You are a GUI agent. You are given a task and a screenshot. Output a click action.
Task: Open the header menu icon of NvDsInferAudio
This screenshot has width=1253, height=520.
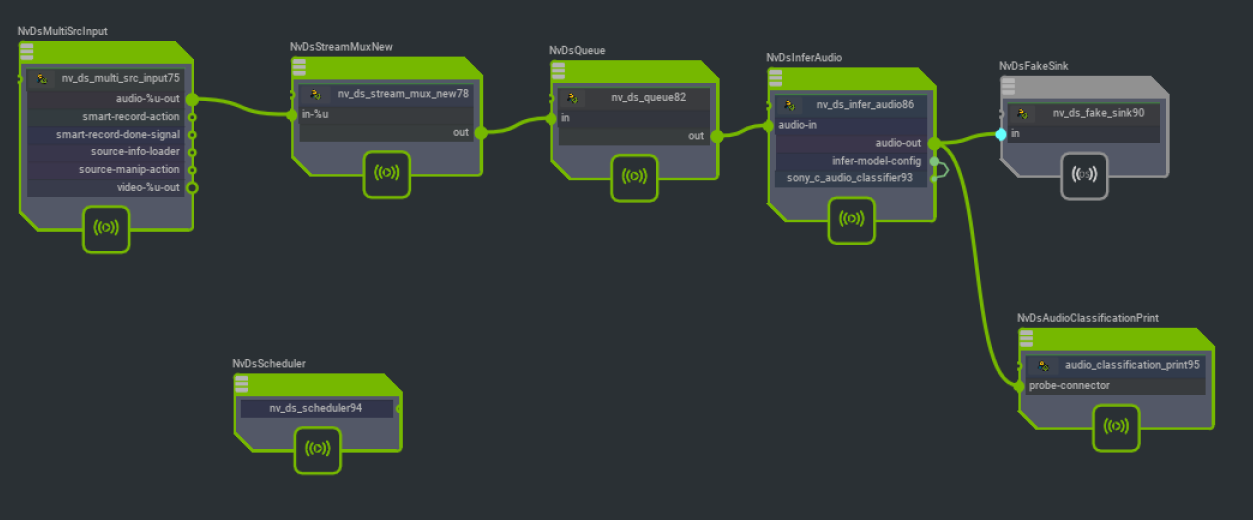[775, 79]
